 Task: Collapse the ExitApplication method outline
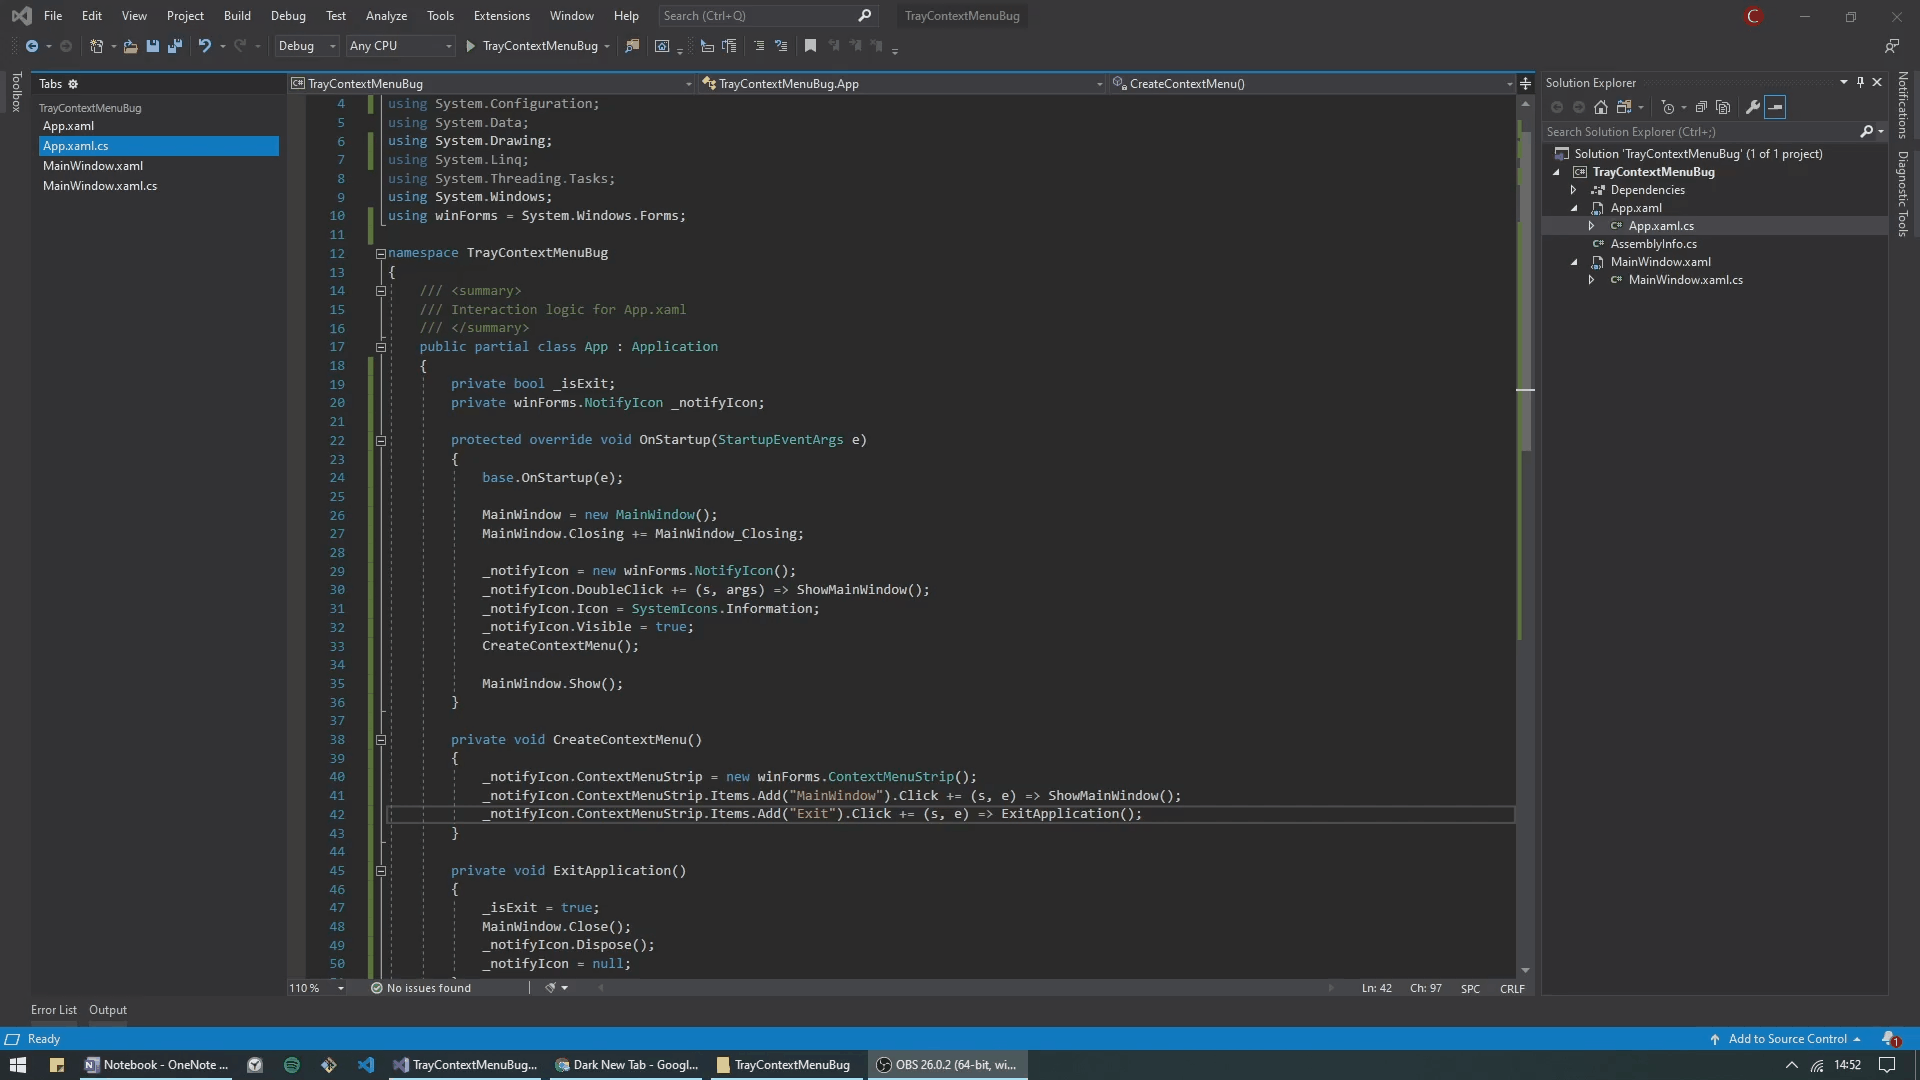tap(381, 871)
